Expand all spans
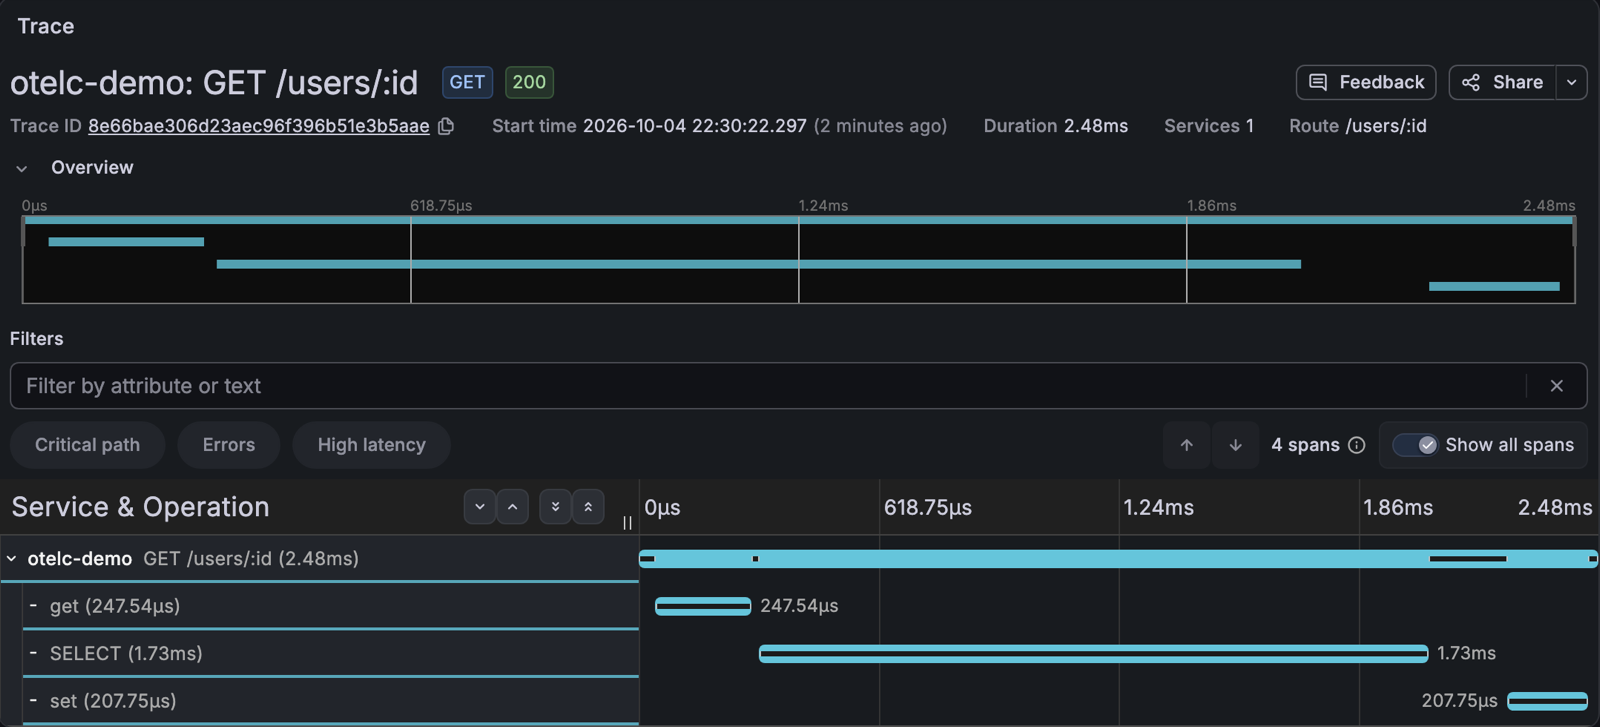The width and height of the screenshot is (1600, 727). click(555, 507)
